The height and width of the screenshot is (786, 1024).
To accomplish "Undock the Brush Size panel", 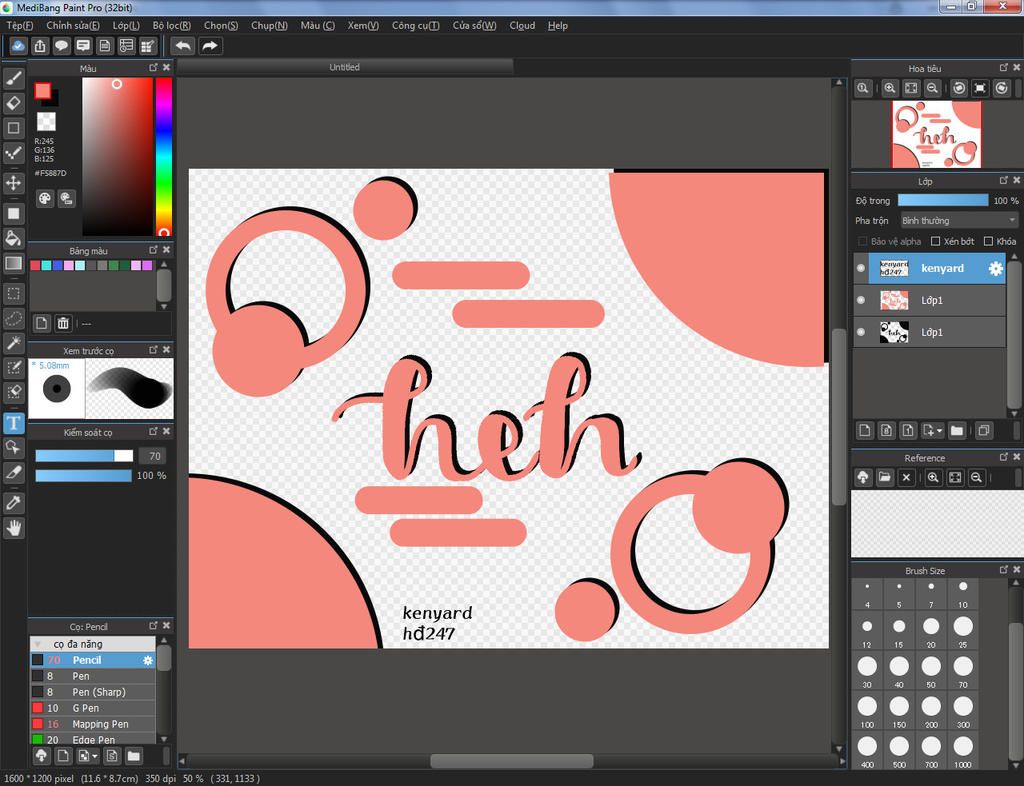I will [x=1004, y=570].
